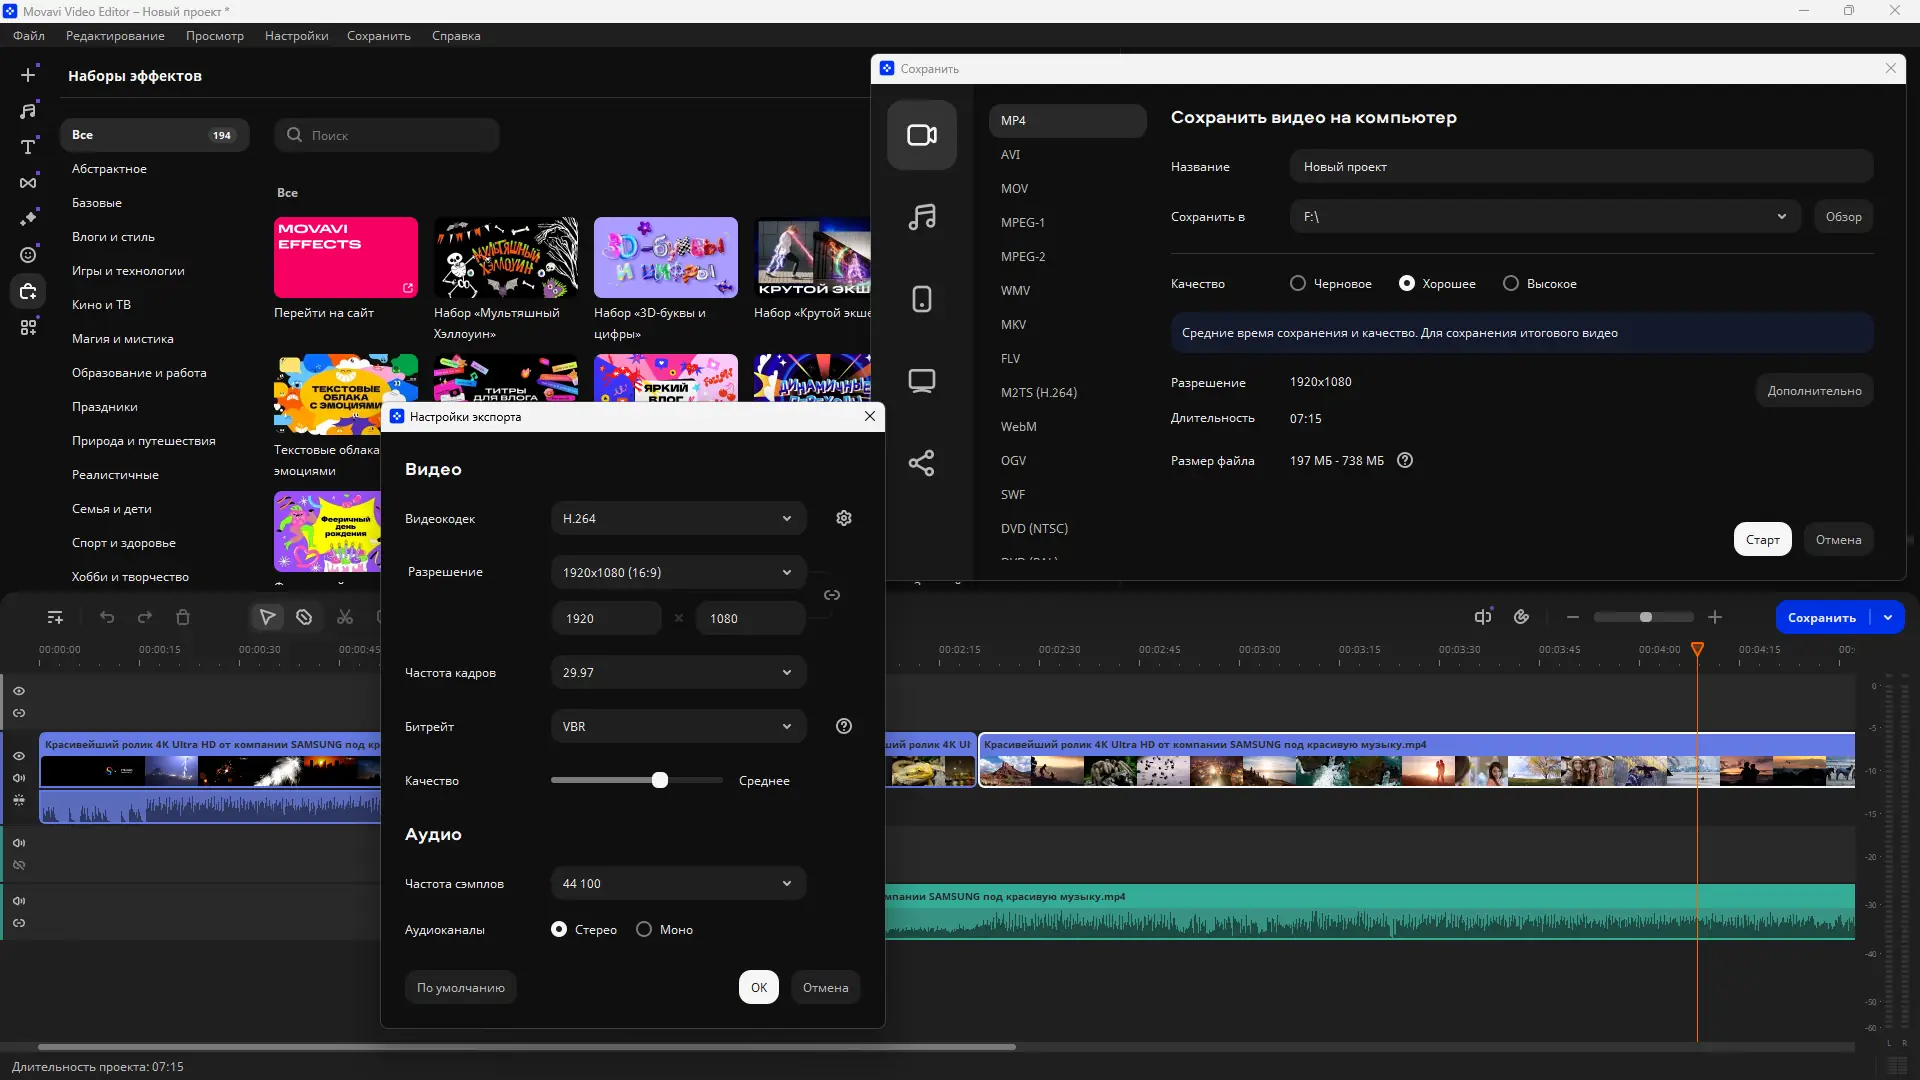This screenshot has height=1080, width=1920.
Task: Hide the video track using the eye toggle
Action: point(19,755)
